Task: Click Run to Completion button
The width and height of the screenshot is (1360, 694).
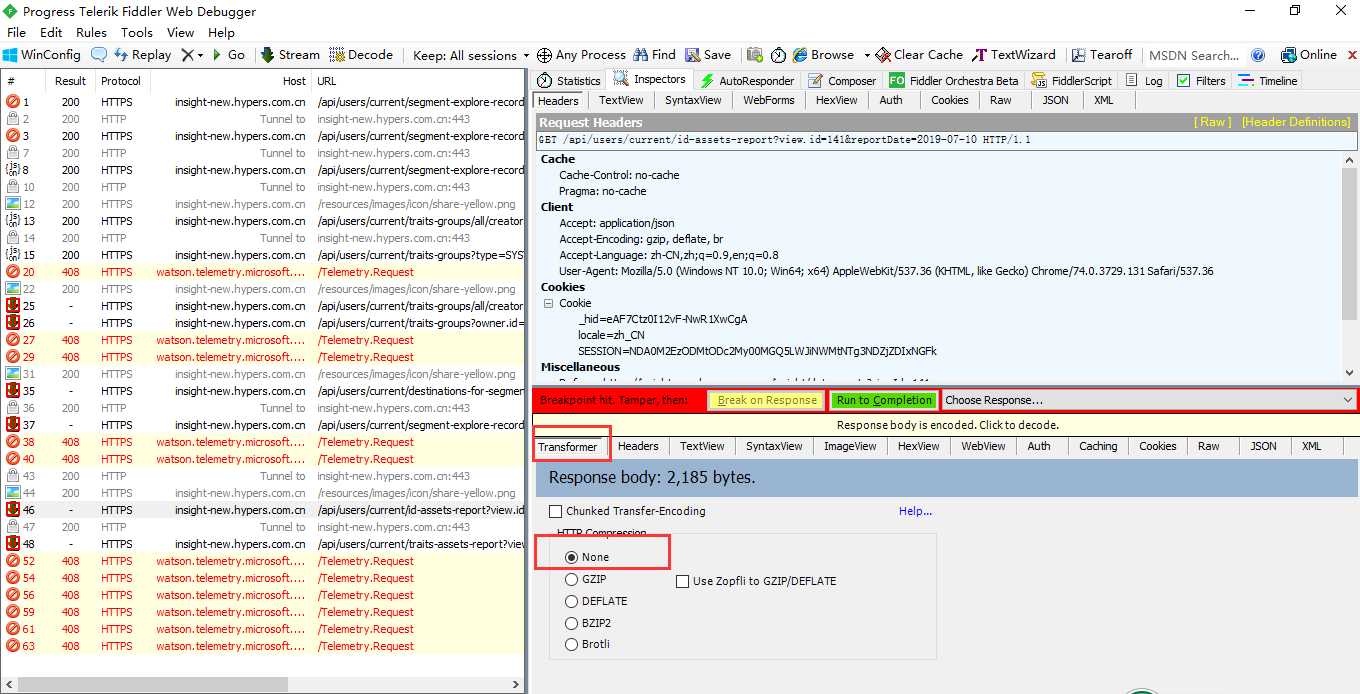Action: [x=885, y=400]
